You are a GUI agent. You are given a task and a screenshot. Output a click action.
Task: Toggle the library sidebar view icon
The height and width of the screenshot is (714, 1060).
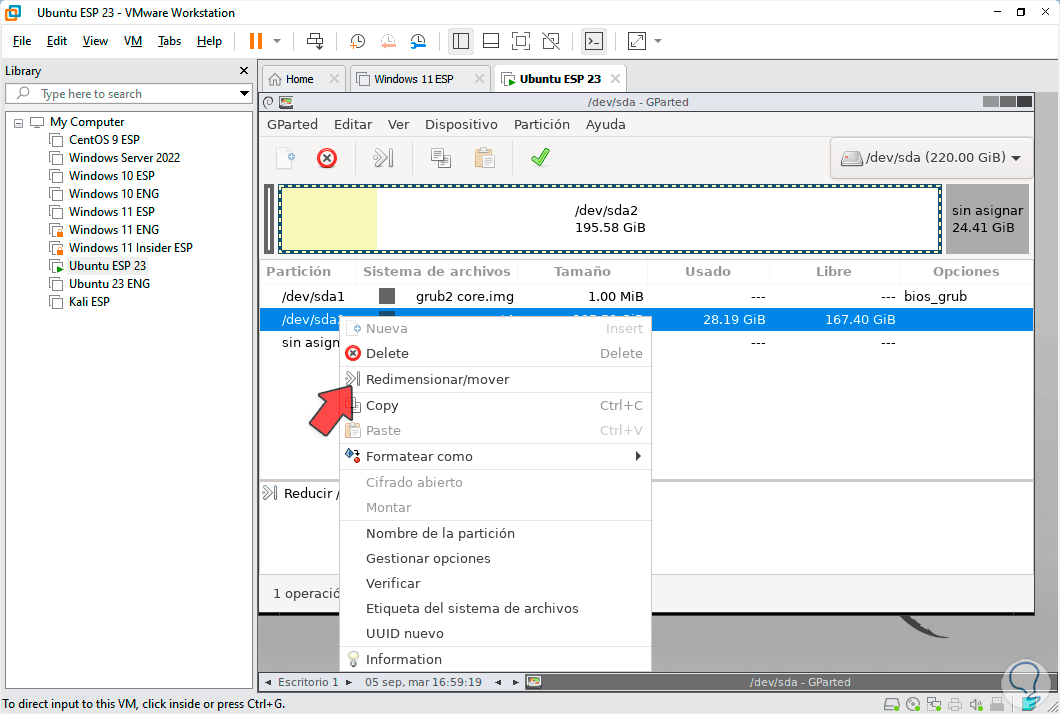(460, 41)
